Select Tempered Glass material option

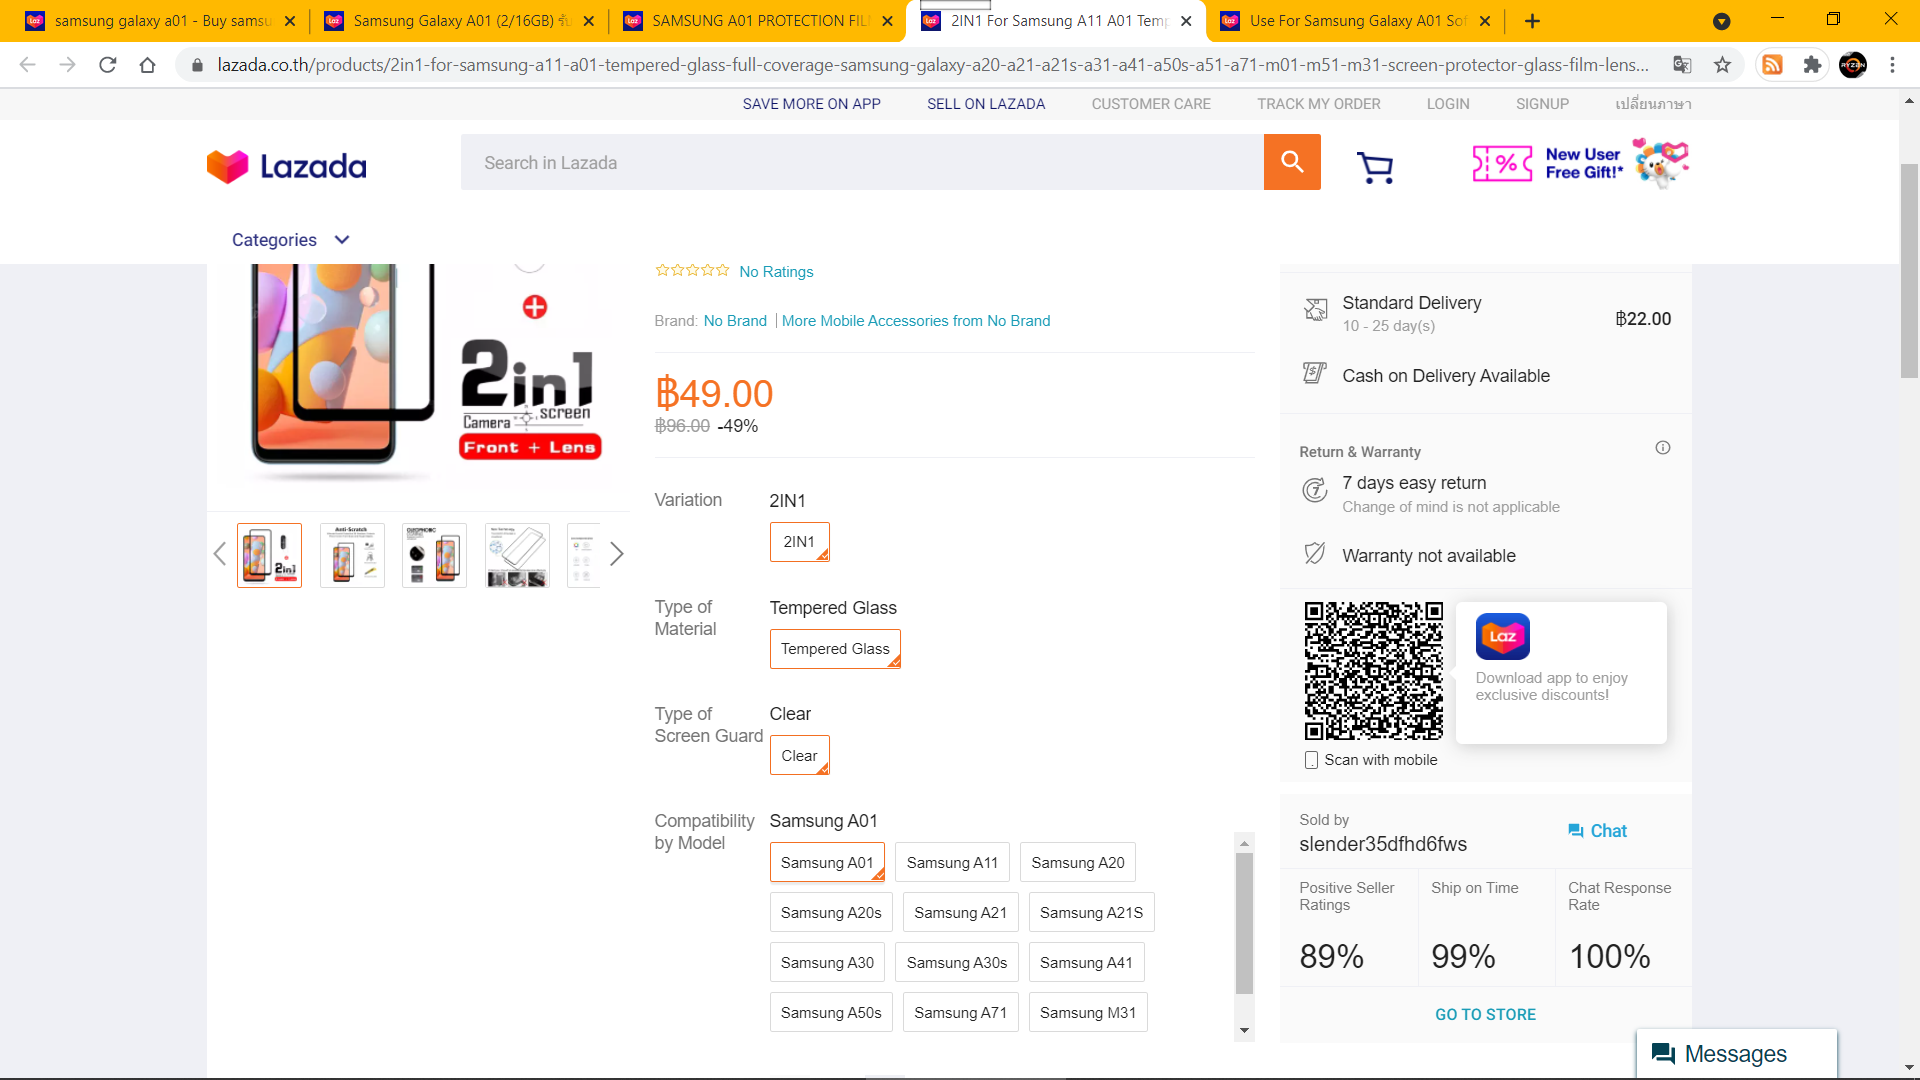pos(835,649)
